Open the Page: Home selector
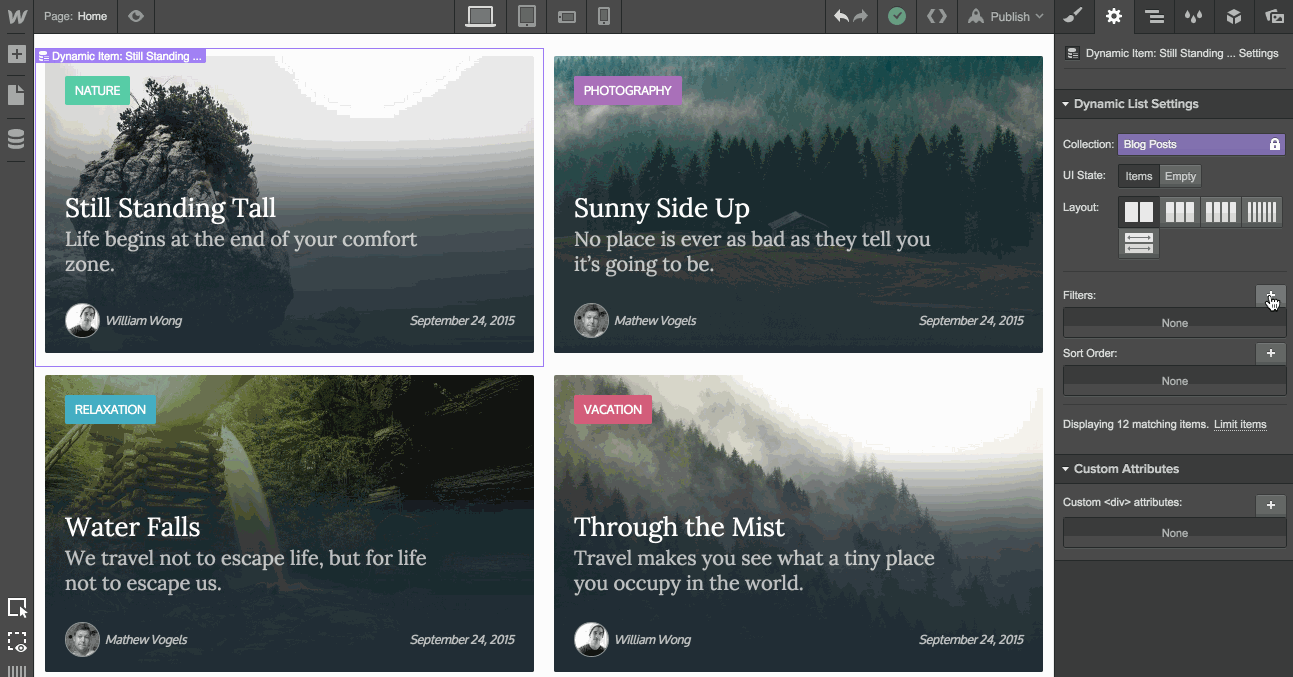Image resolution: width=1293 pixels, height=677 pixels. tap(76, 16)
